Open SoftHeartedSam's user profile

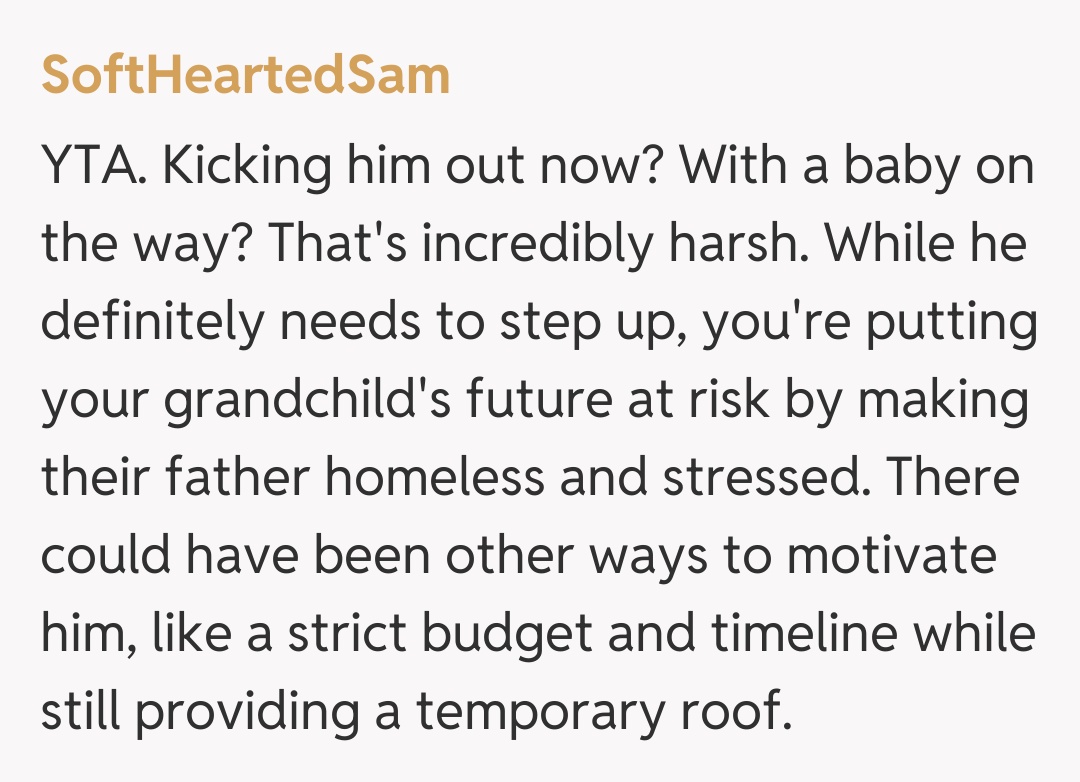tap(245, 77)
